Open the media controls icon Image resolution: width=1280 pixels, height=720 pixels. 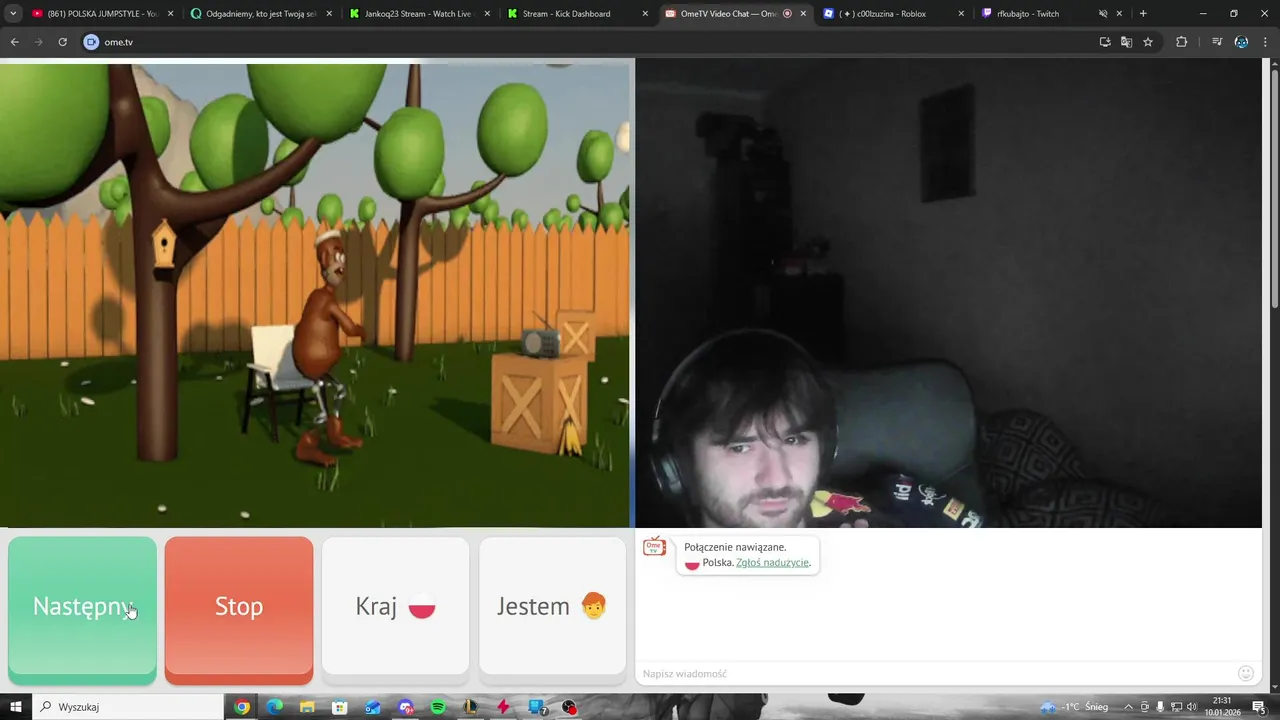pyautogui.click(x=1217, y=42)
